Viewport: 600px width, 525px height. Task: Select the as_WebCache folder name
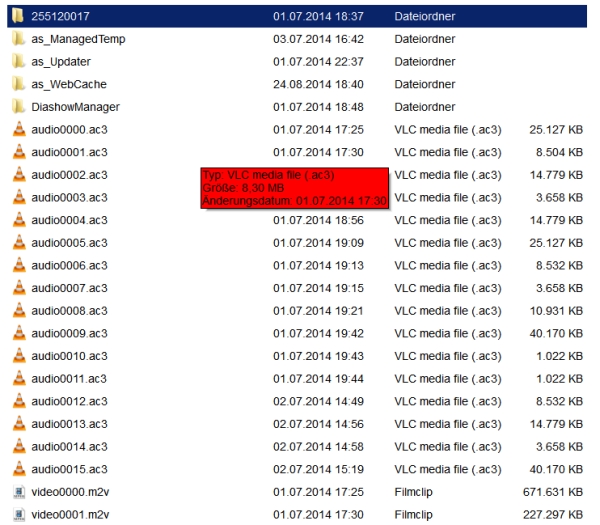coord(69,85)
